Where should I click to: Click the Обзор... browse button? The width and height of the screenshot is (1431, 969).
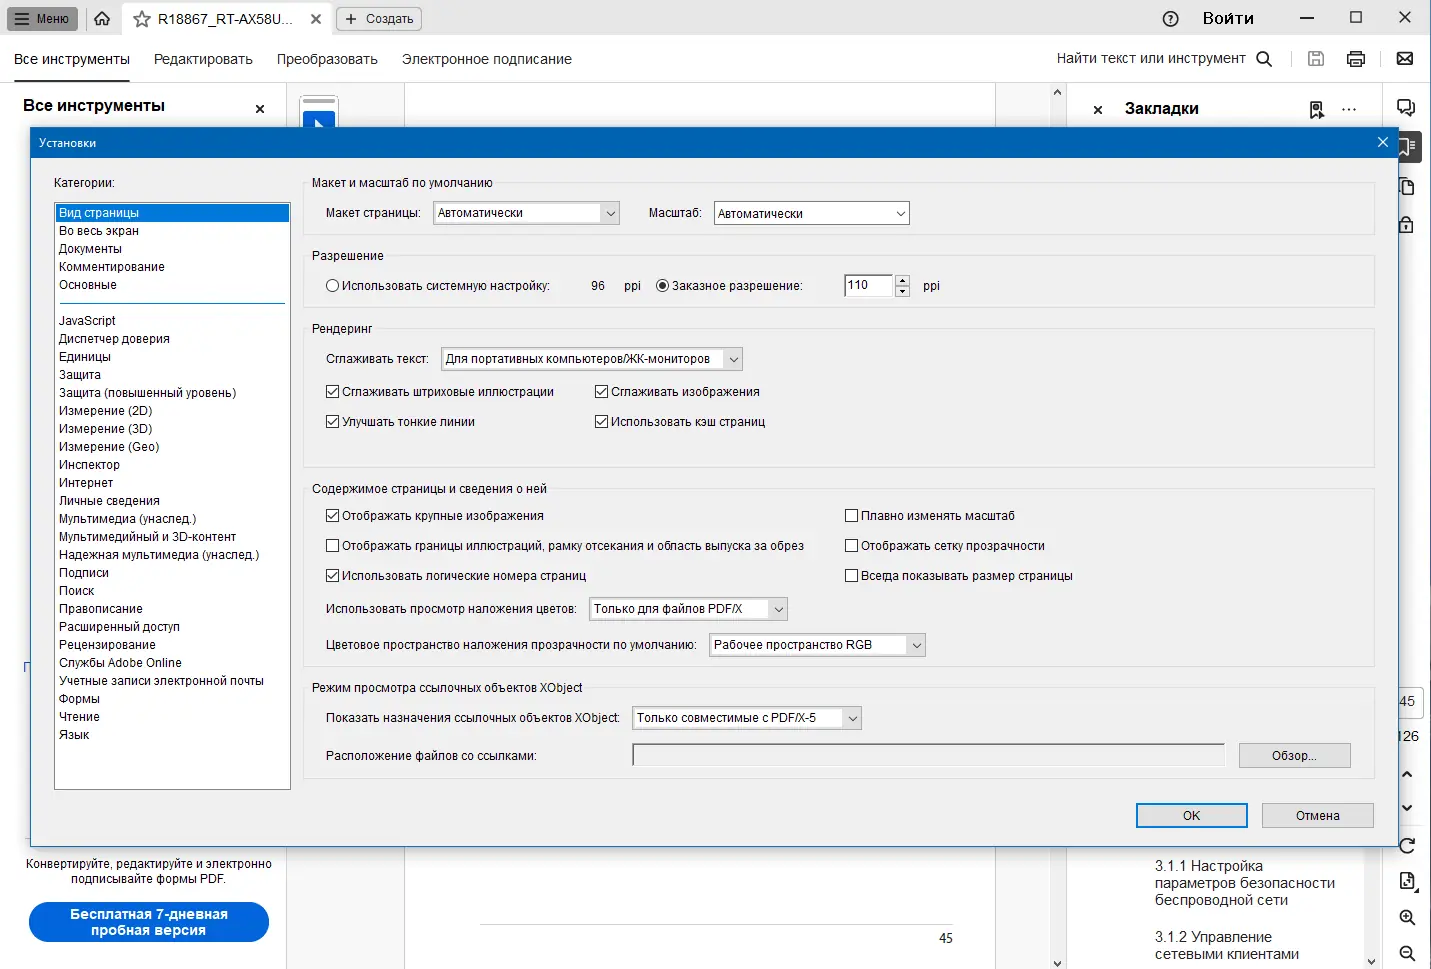1294,756
